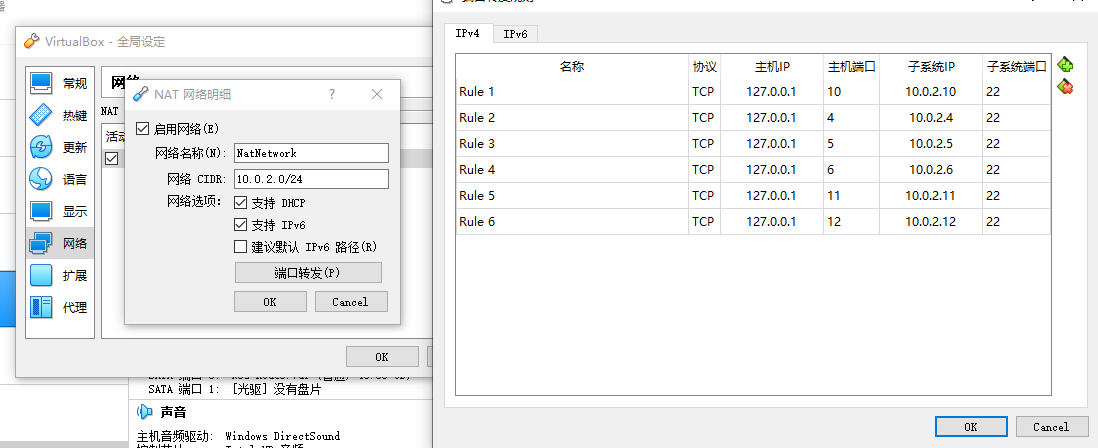Toggle the 启用网络(E) checkbox

[x=143, y=129]
